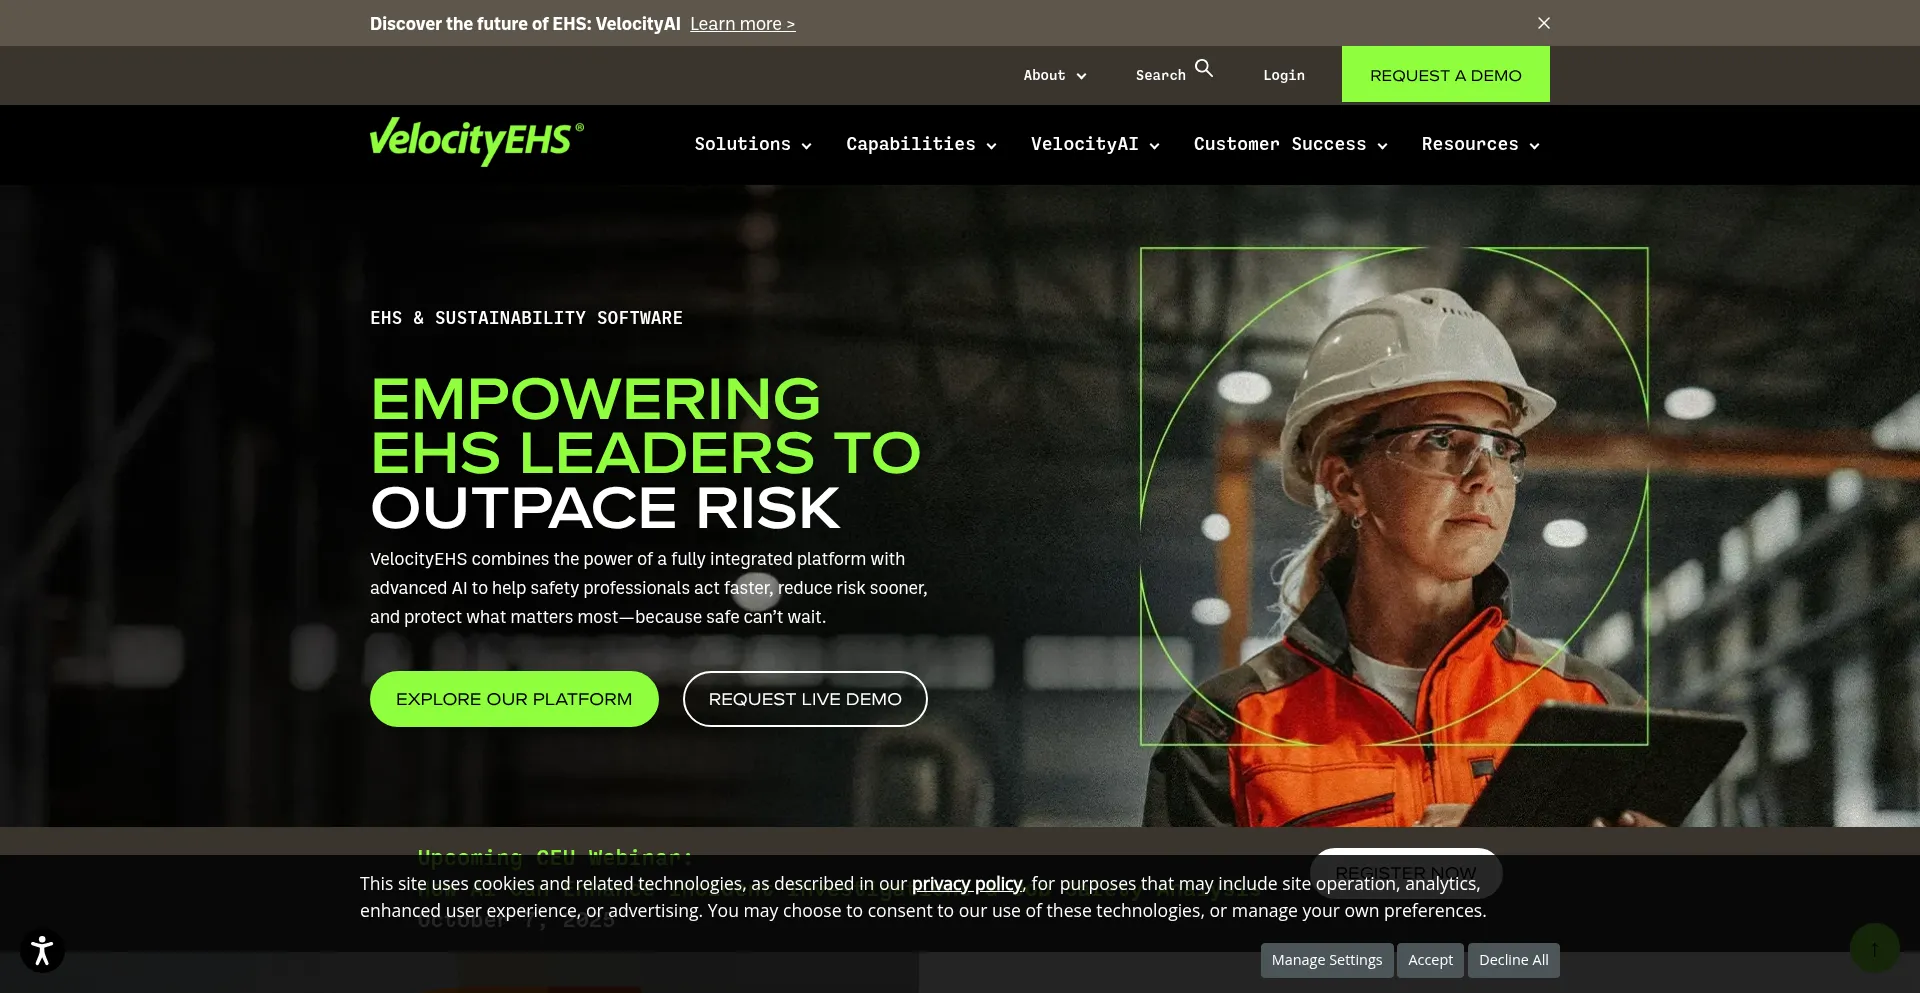Screen dimensions: 1920x993
Task: Click the VelocityEHS logo
Action: click(x=476, y=141)
